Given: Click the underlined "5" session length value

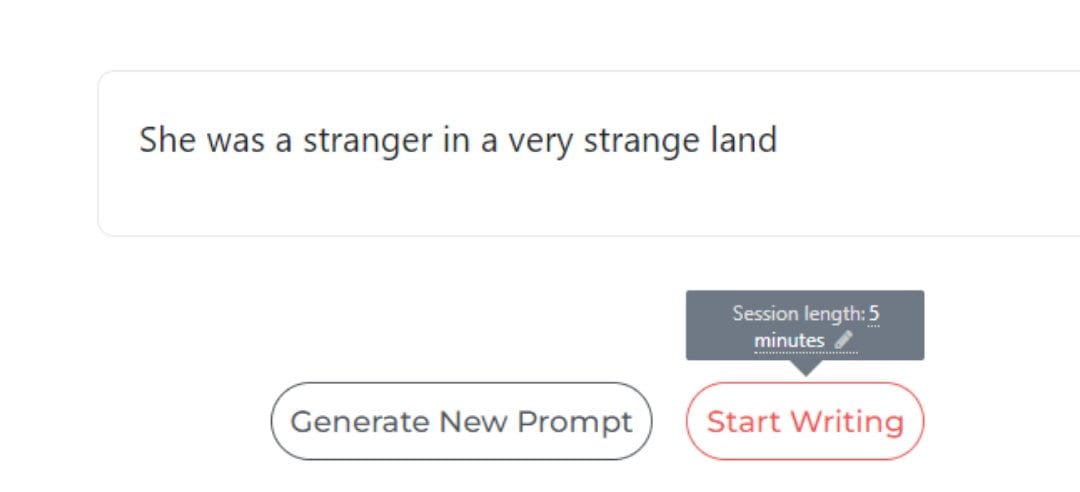Looking at the screenshot, I should [873, 314].
